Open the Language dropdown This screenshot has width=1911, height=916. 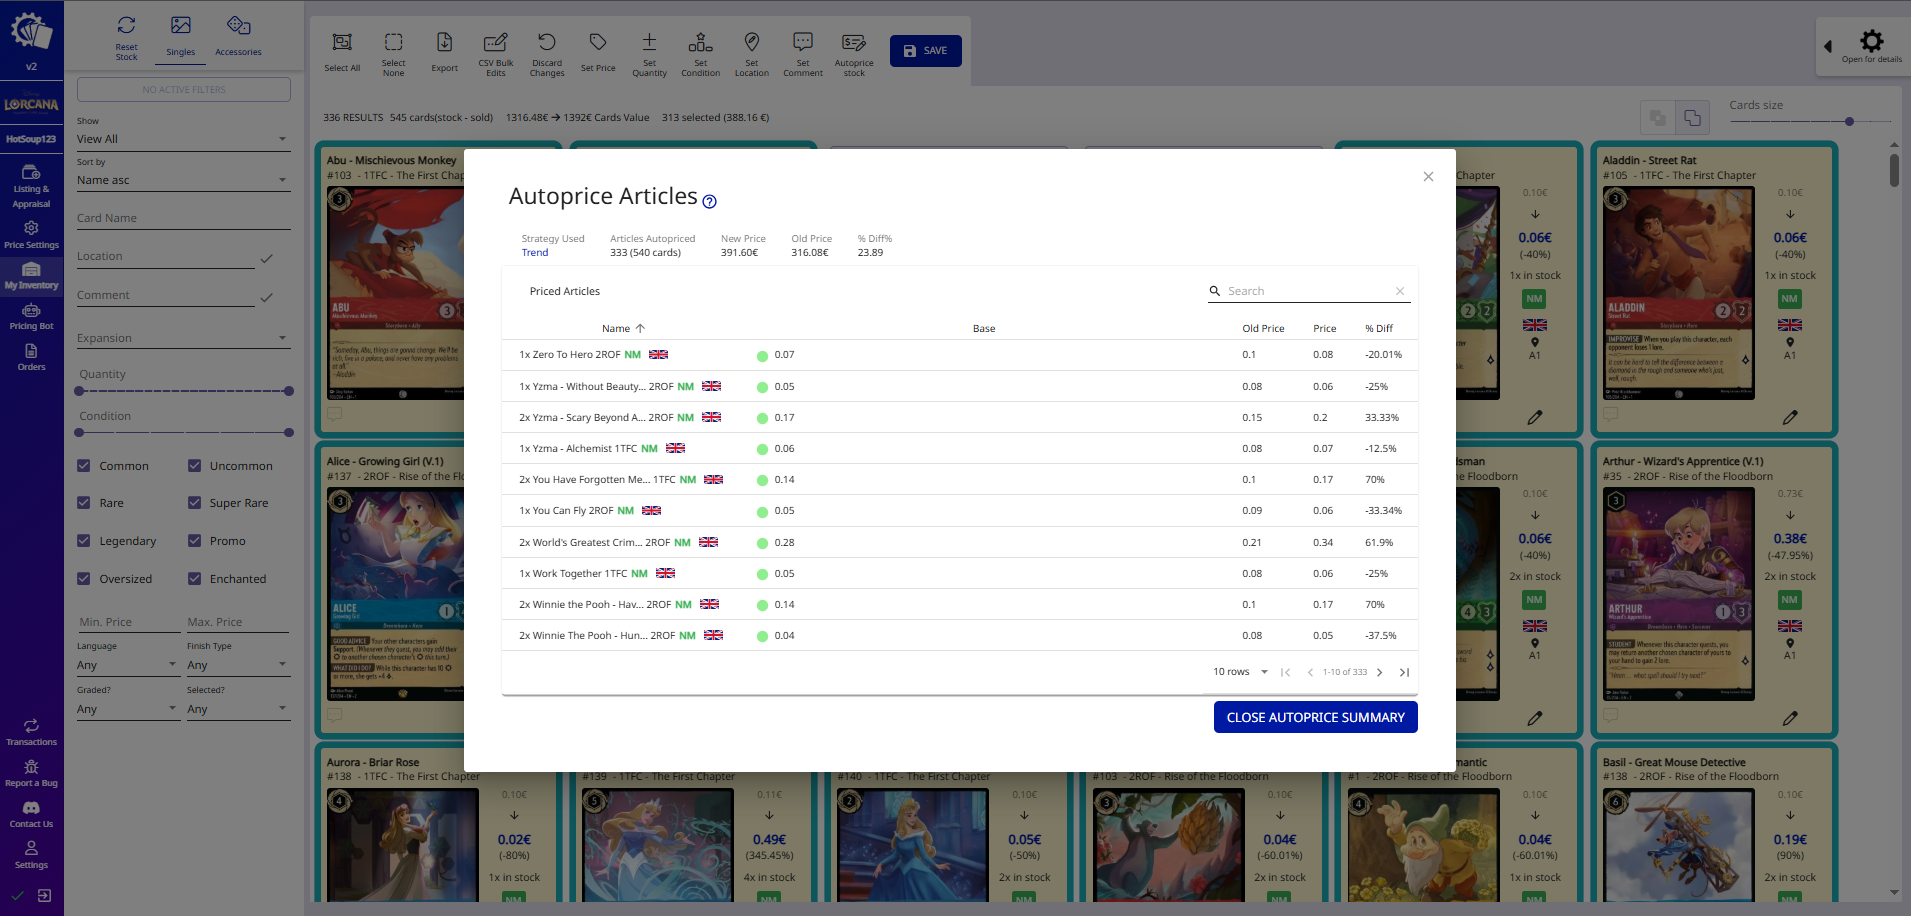click(x=128, y=665)
